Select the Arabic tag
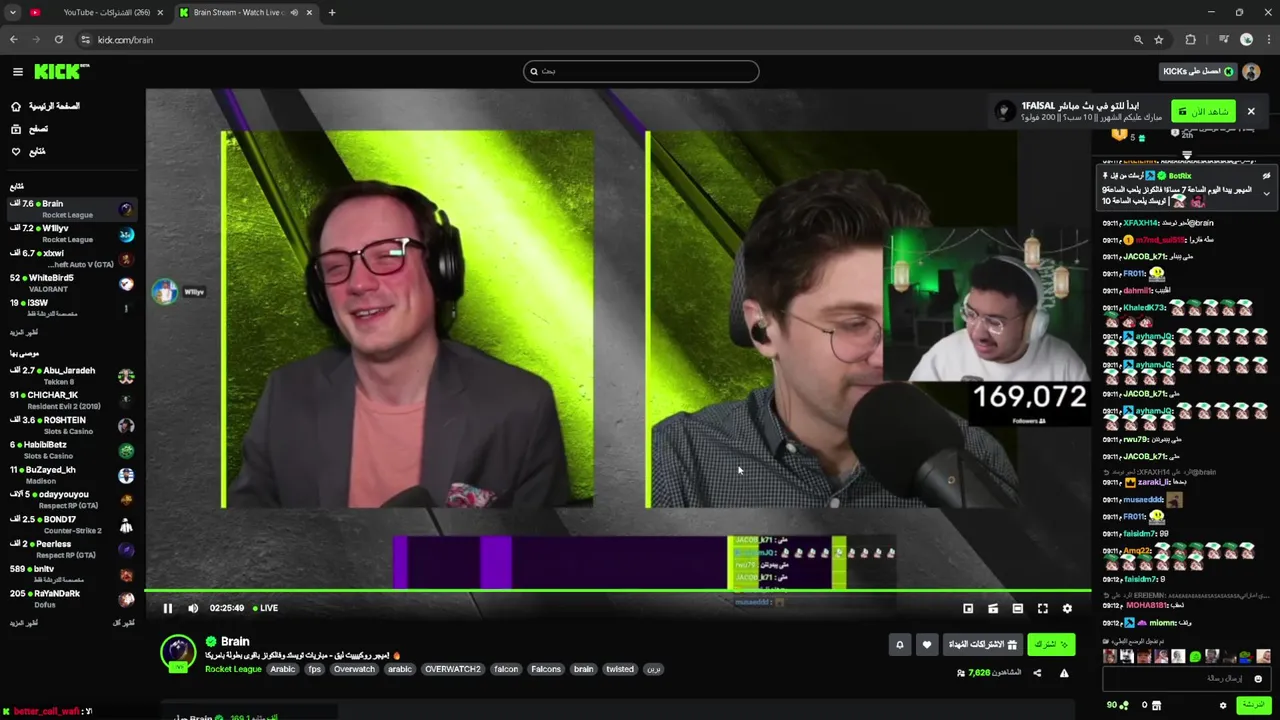 pyautogui.click(x=283, y=669)
